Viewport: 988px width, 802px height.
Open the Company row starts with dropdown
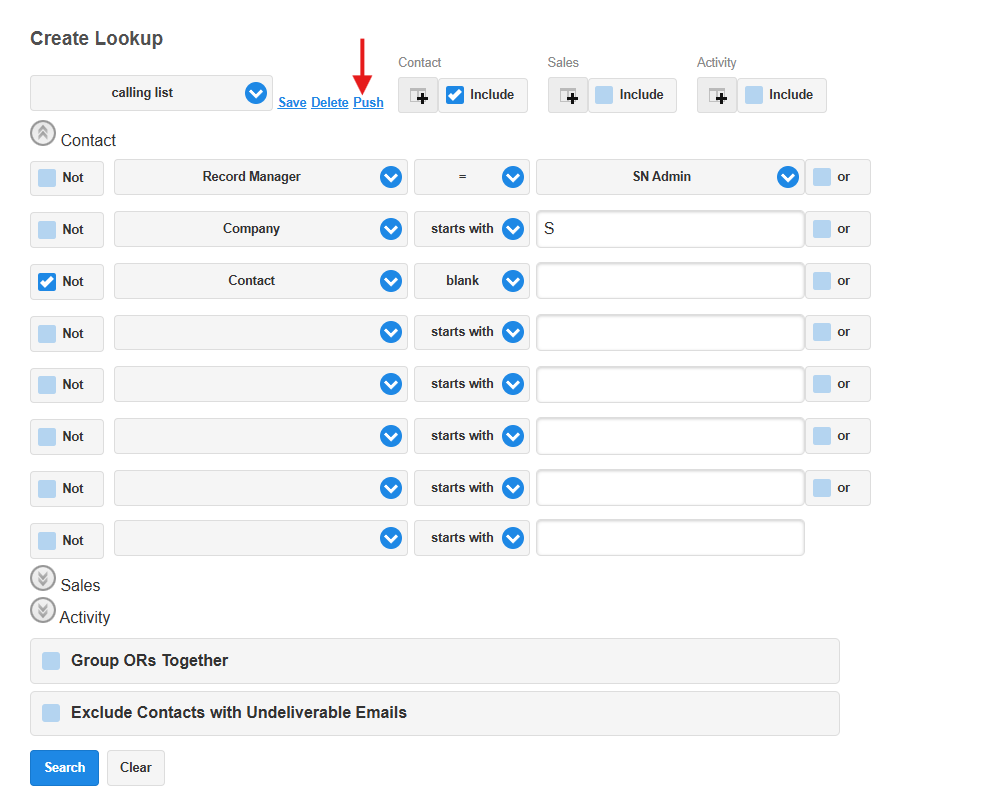(x=472, y=229)
